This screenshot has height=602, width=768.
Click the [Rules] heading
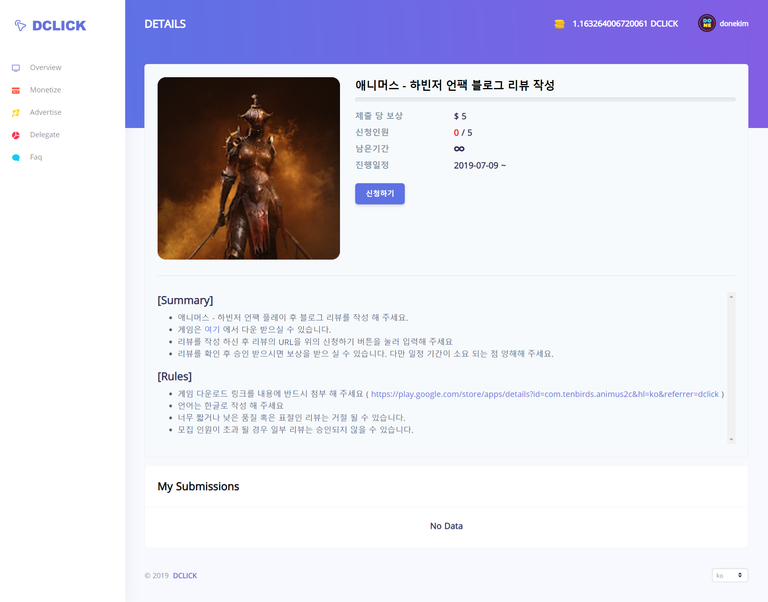tap(174, 376)
